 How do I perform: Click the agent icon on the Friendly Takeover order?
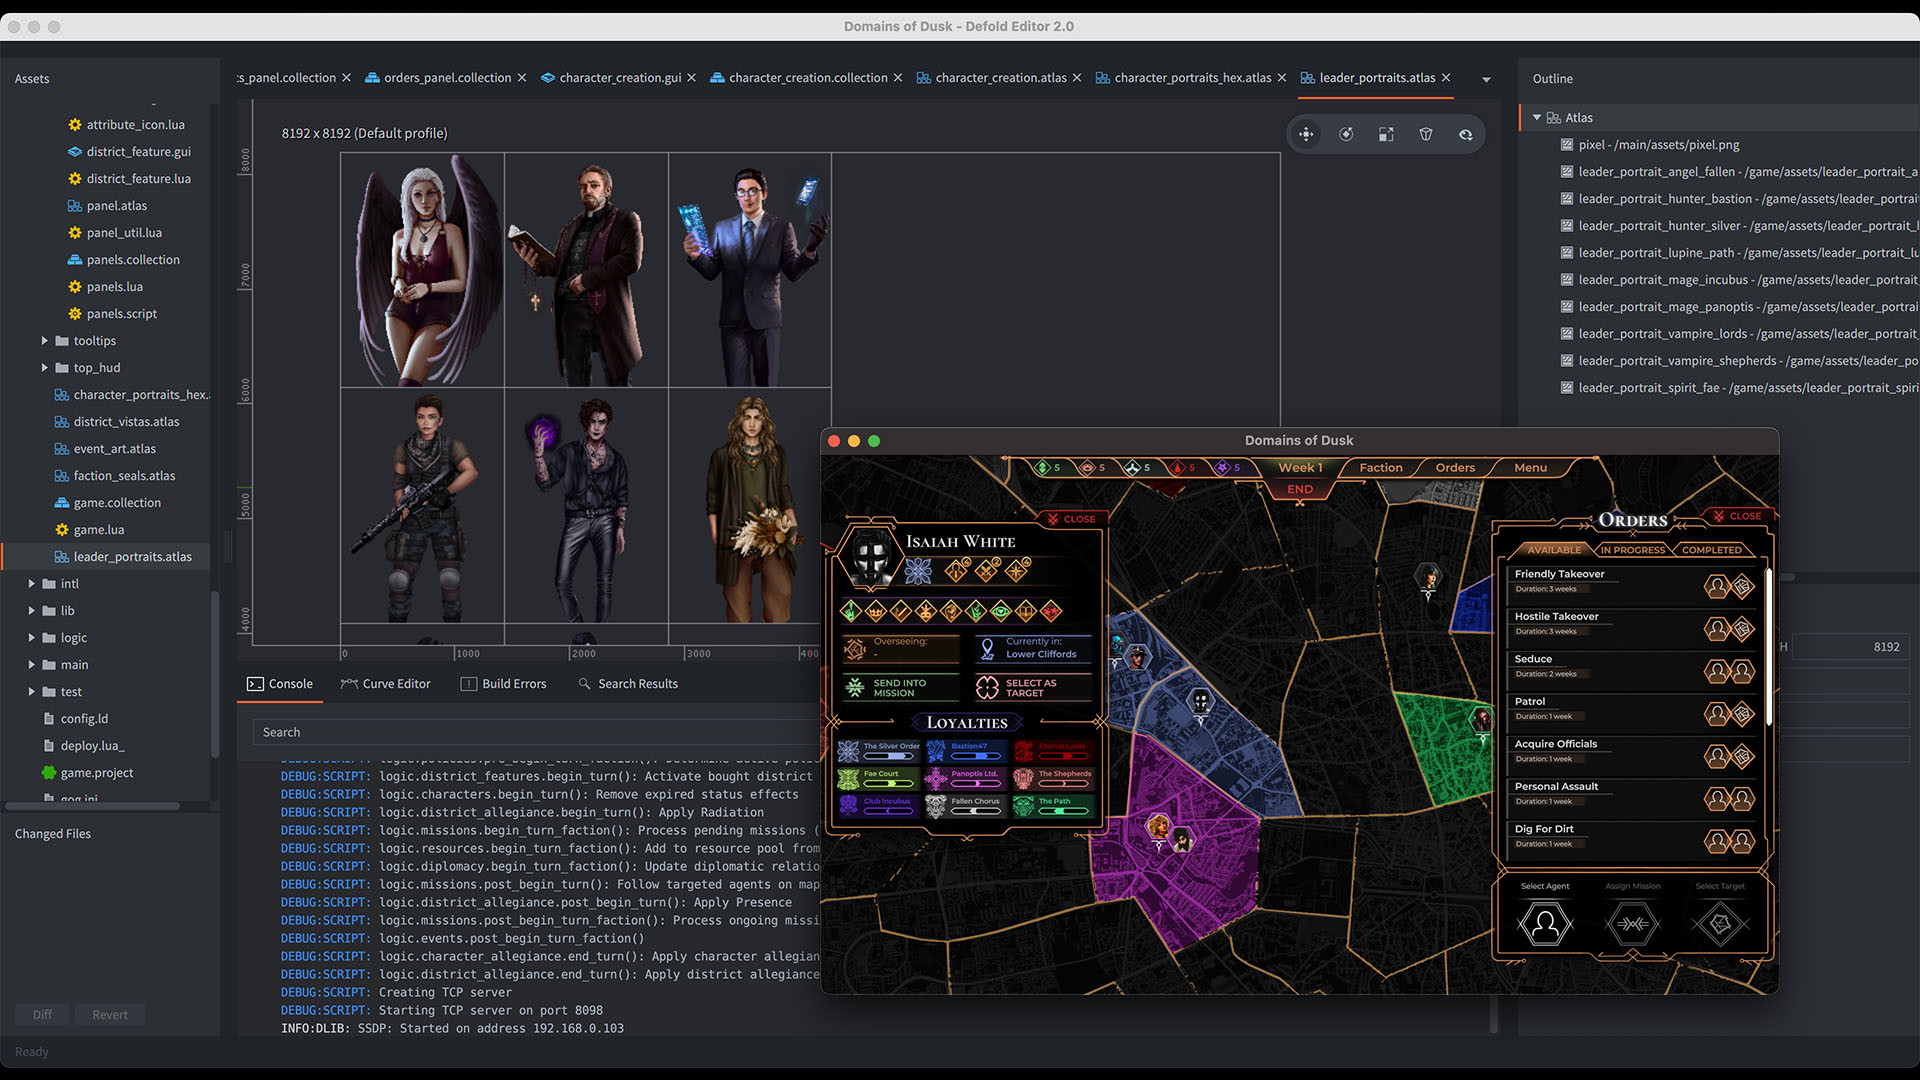(x=1717, y=587)
